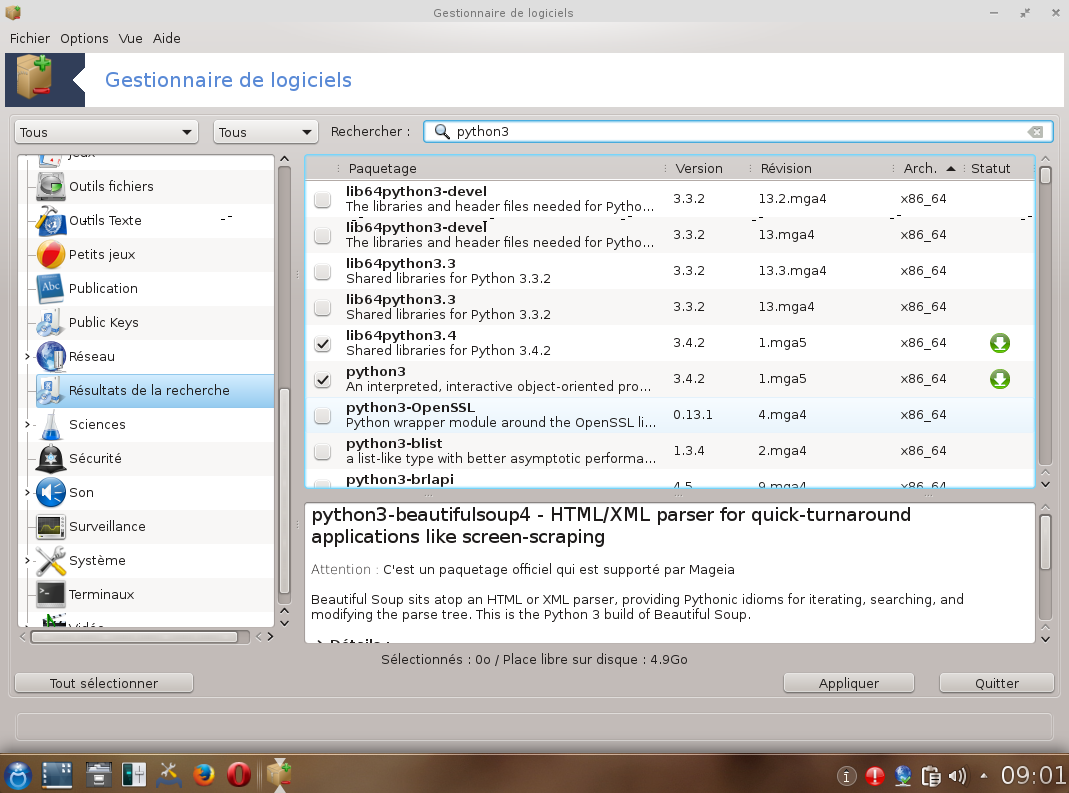Uncheck the python3 package checkbox
Viewport: 1069px width, 793px height.
coord(322,380)
